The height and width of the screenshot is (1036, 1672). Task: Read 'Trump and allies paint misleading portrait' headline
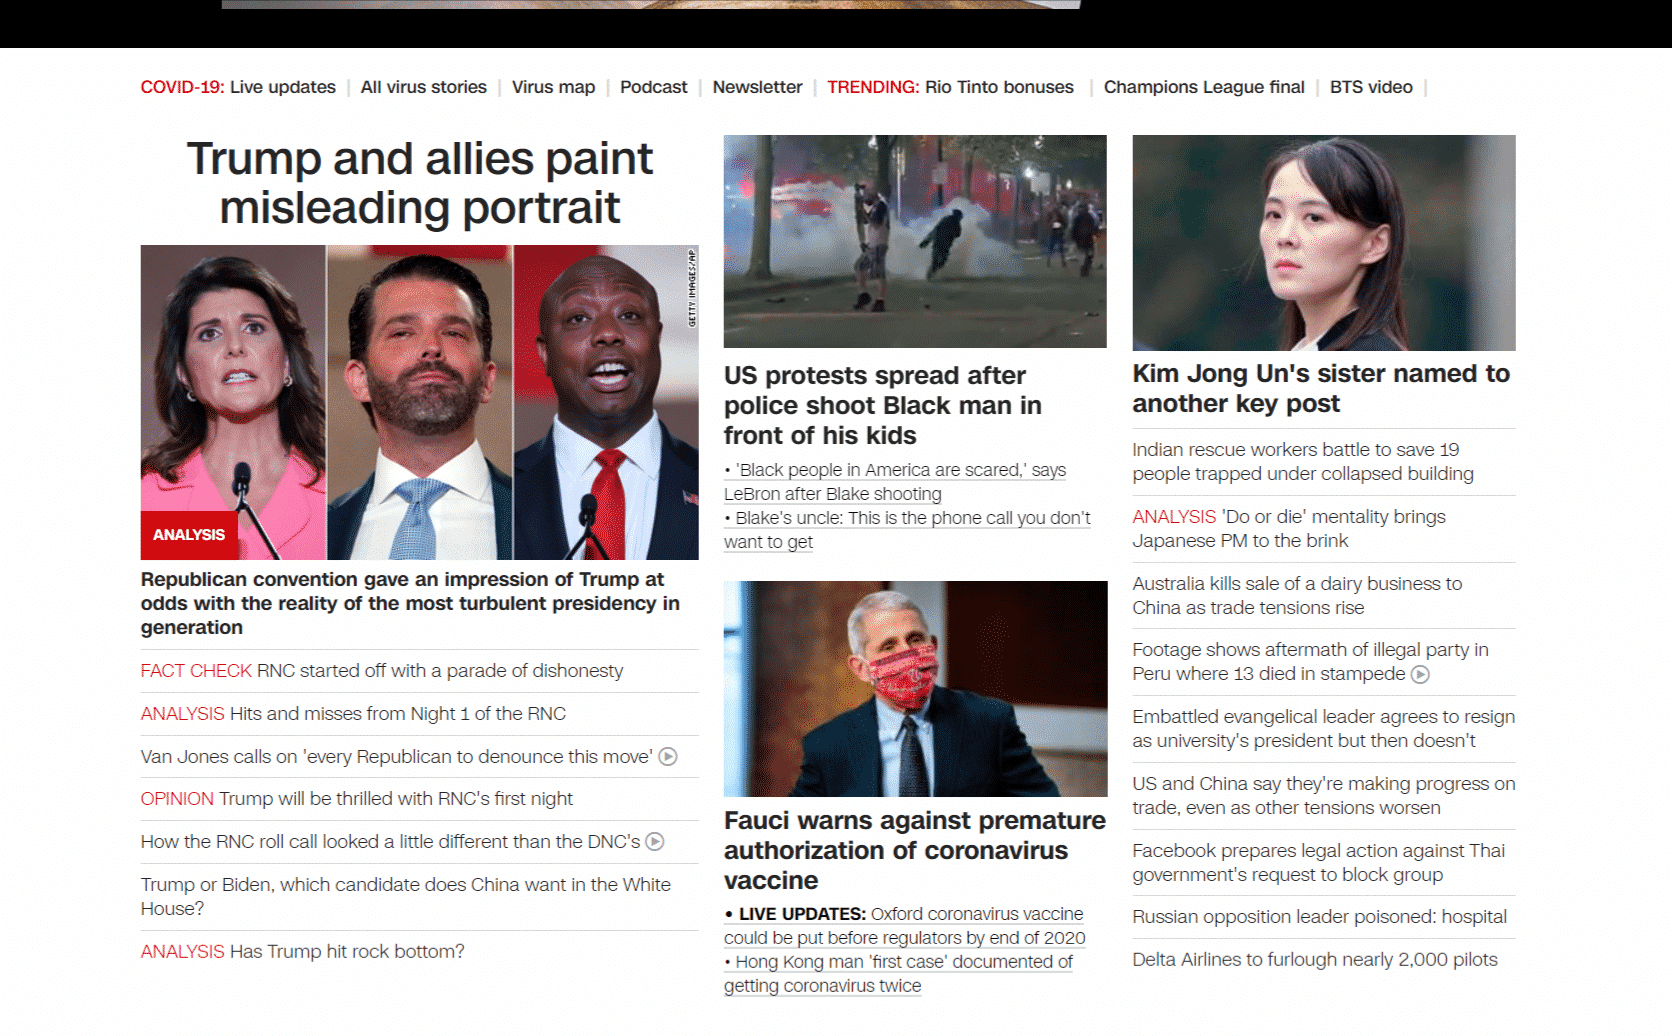[x=419, y=183]
